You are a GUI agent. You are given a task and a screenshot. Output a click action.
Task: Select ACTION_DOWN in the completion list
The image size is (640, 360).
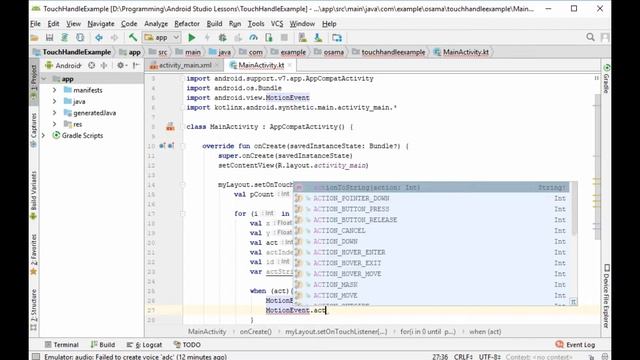[x=431, y=242]
